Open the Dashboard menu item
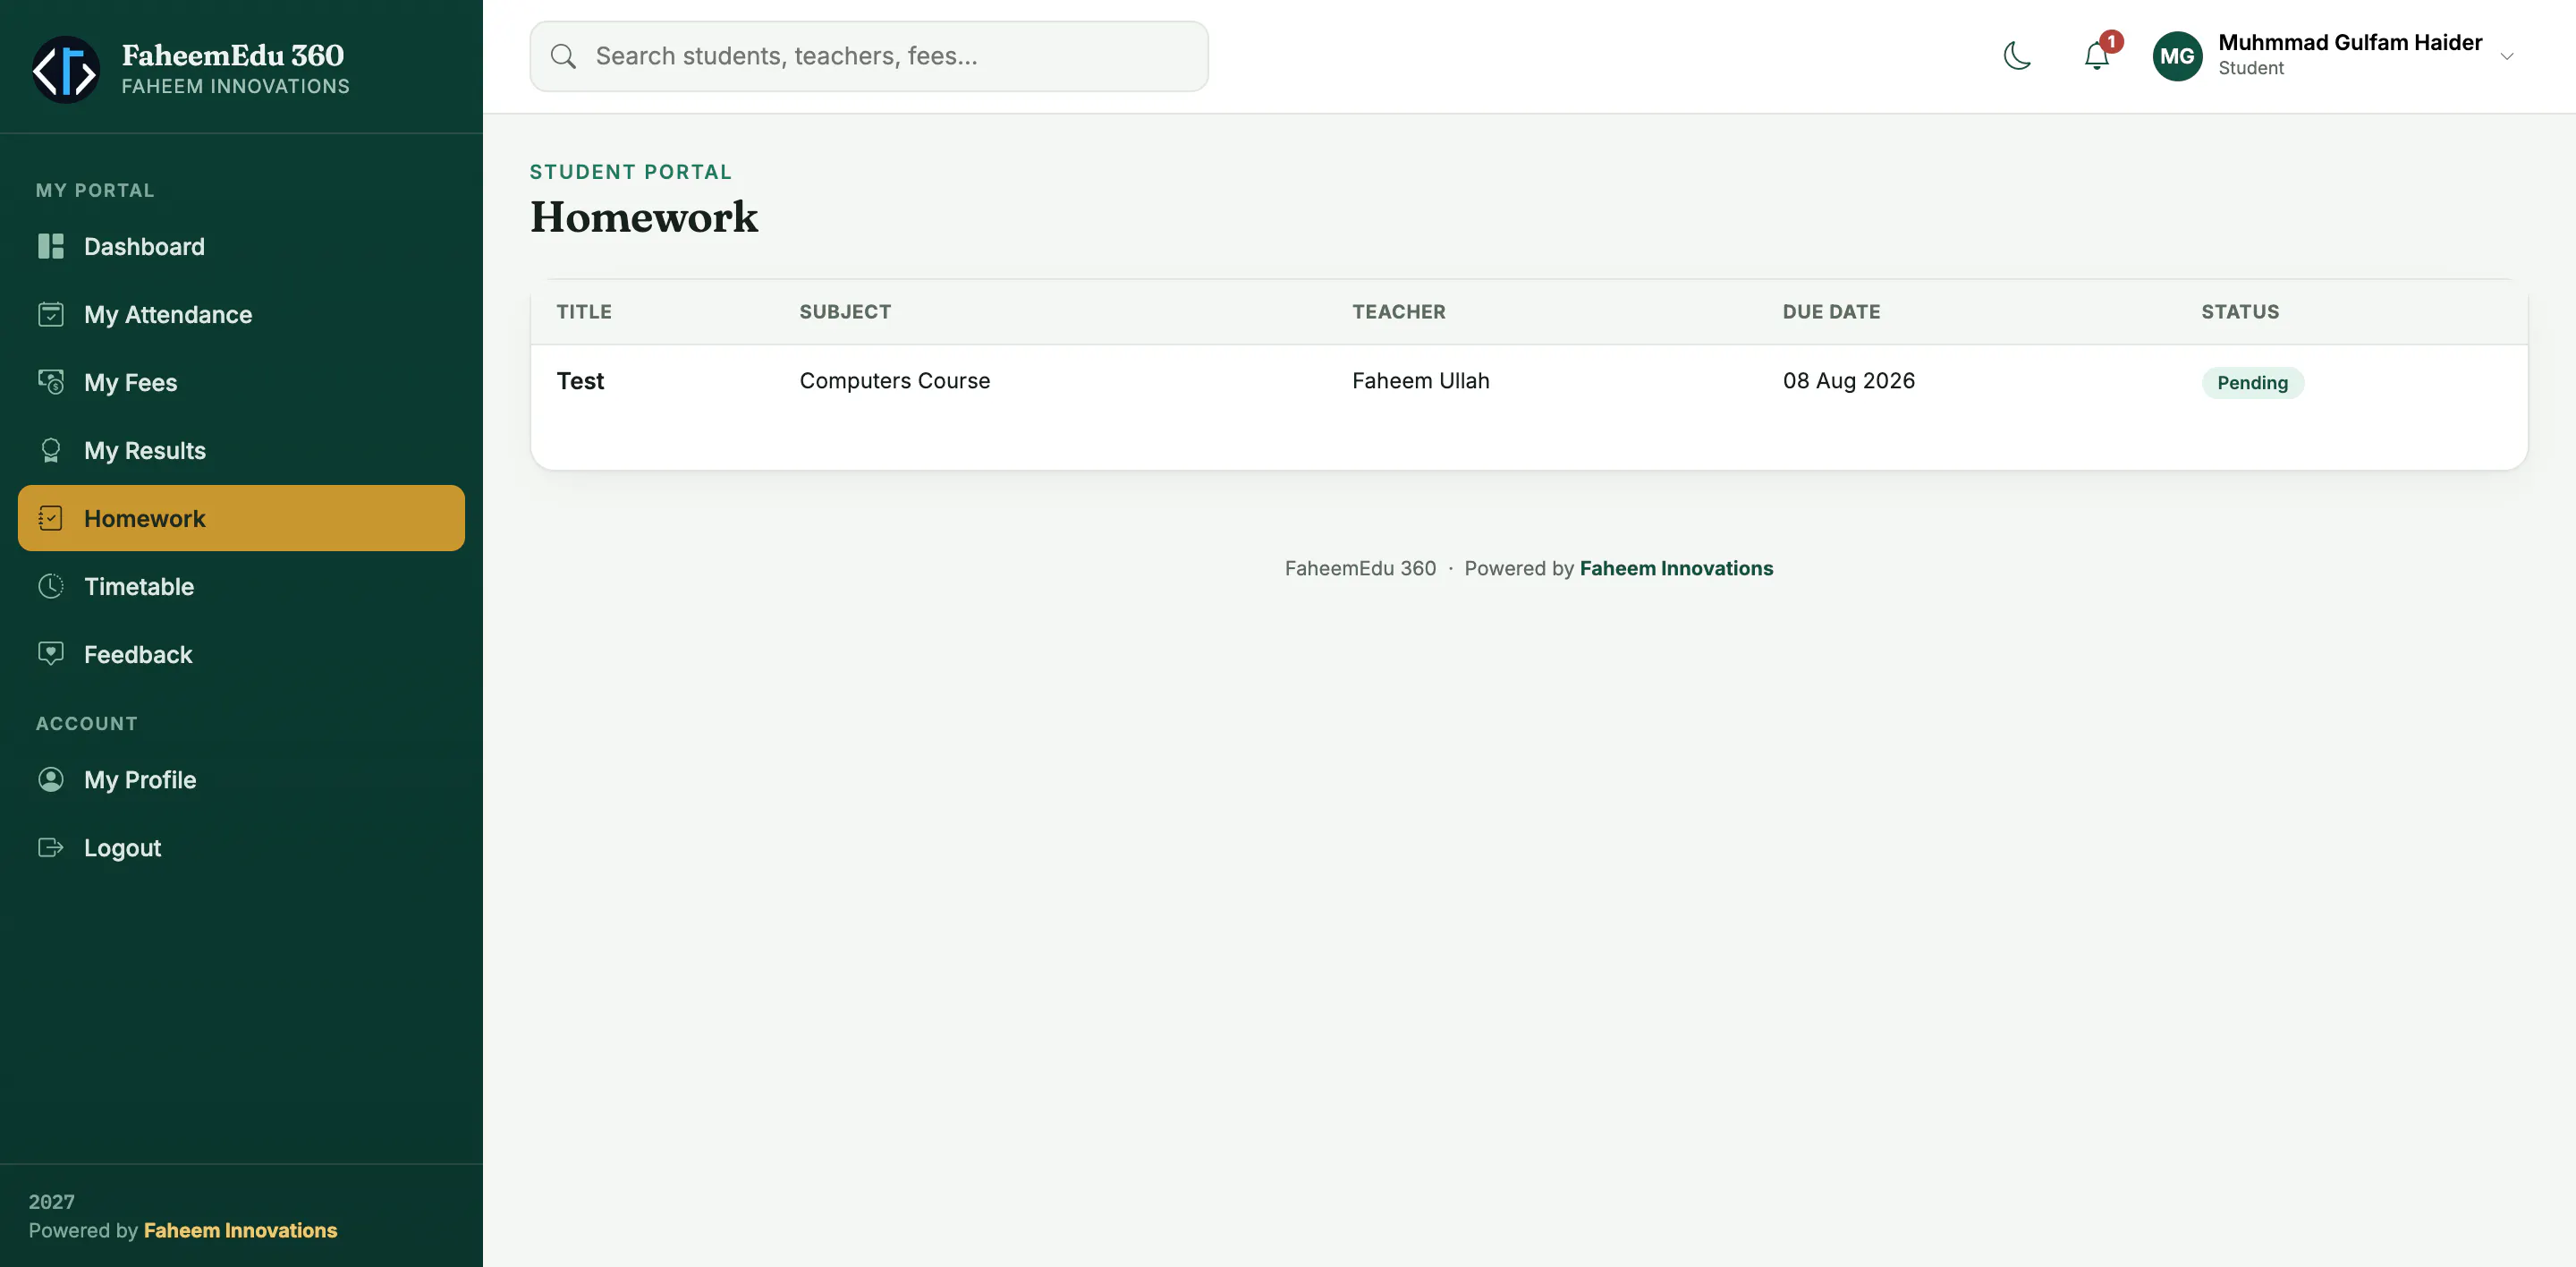This screenshot has height=1267, width=2576. click(x=241, y=246)
